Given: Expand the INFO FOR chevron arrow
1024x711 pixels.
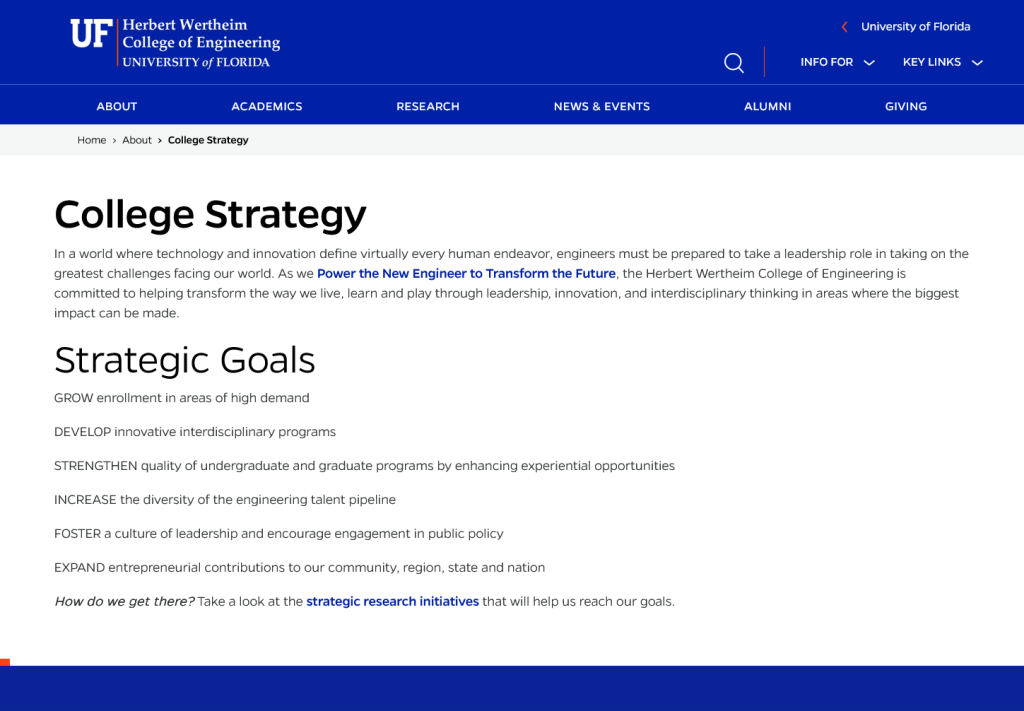Looking at the screenshot, I should click(x=869, y=62).
